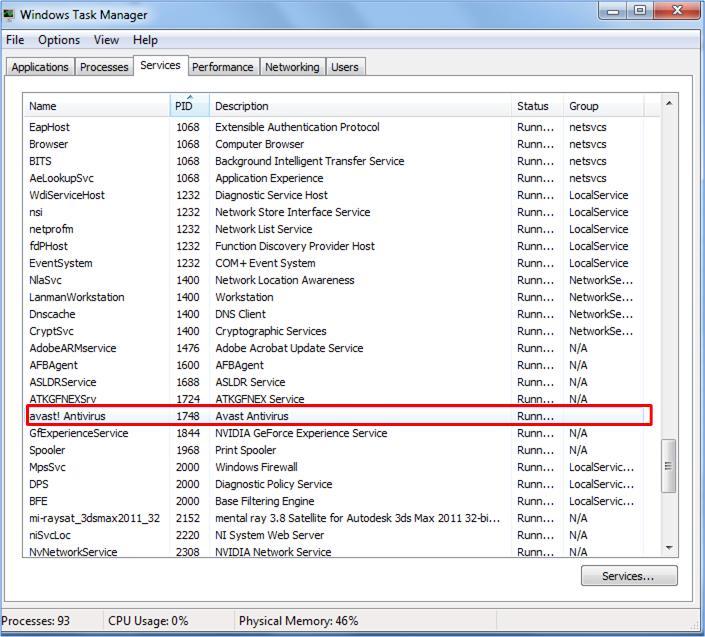Switch to the Processes tab
Viewport: 705px width, 637px height.
104,67
